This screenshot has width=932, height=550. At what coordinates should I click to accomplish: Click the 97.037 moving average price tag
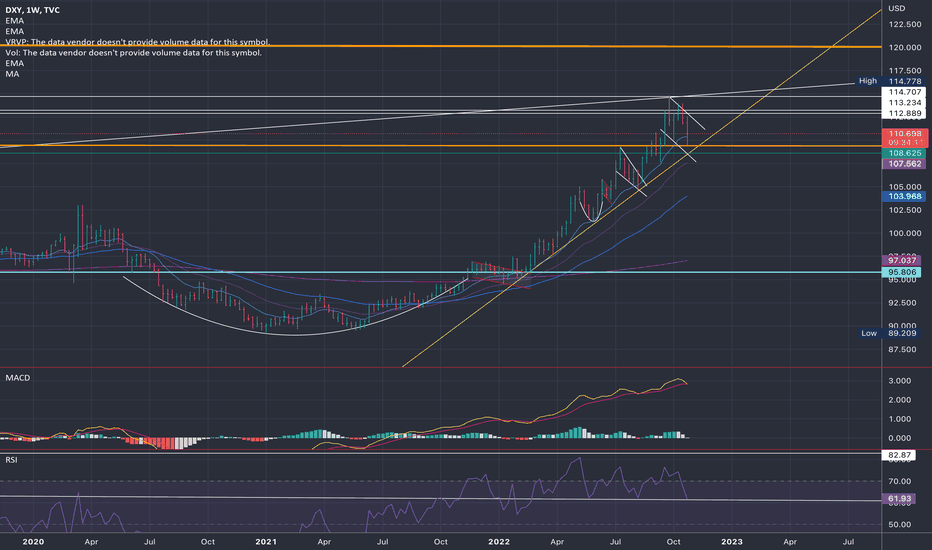902,261
